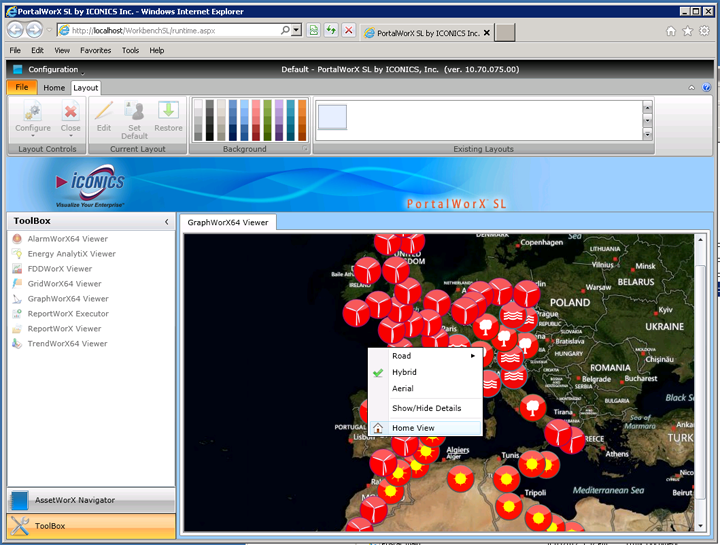Select the checked Hybrid map mode
Viewport: 720px width, 545px height.
coord(404,372)
